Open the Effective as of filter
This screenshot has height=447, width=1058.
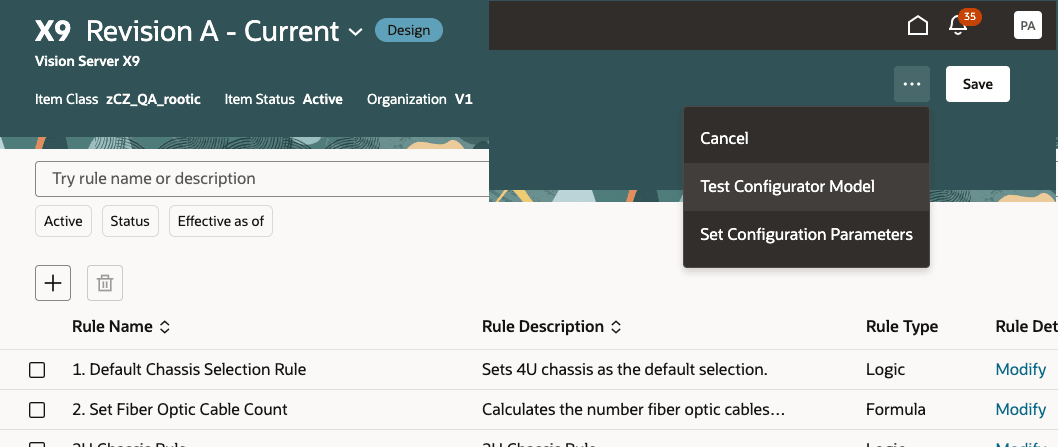[x=221, y=221]
